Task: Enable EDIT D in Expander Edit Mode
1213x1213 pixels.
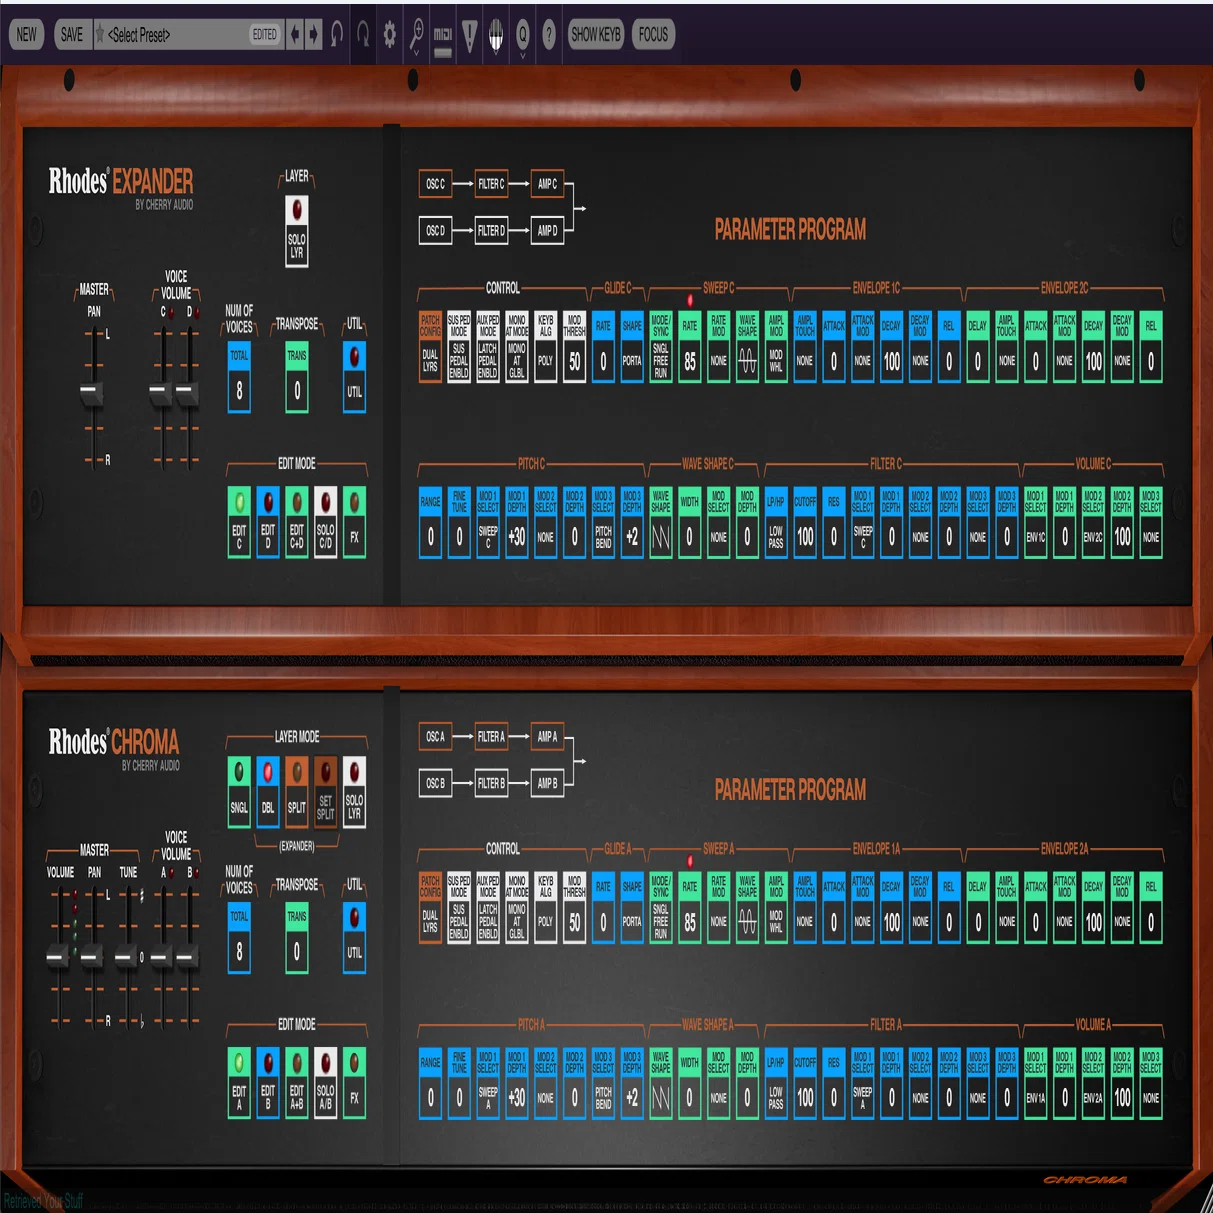Action: (x=268, y=521)
